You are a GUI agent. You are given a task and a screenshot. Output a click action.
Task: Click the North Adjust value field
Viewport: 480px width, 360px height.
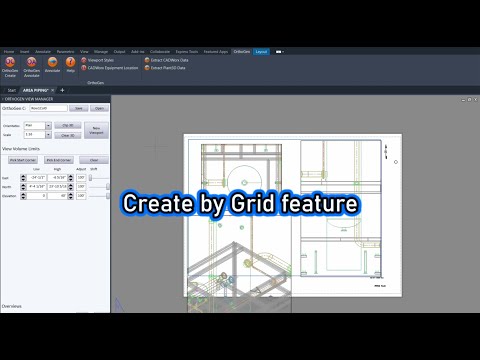[81, 187]
